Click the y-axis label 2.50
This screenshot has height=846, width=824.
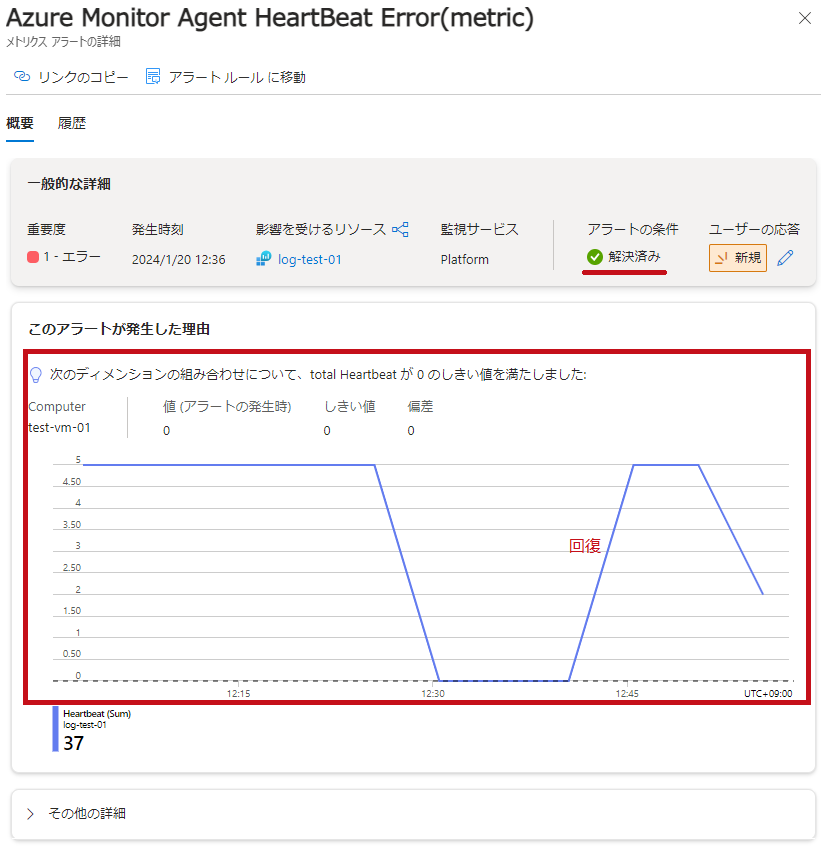coord(72,568)
